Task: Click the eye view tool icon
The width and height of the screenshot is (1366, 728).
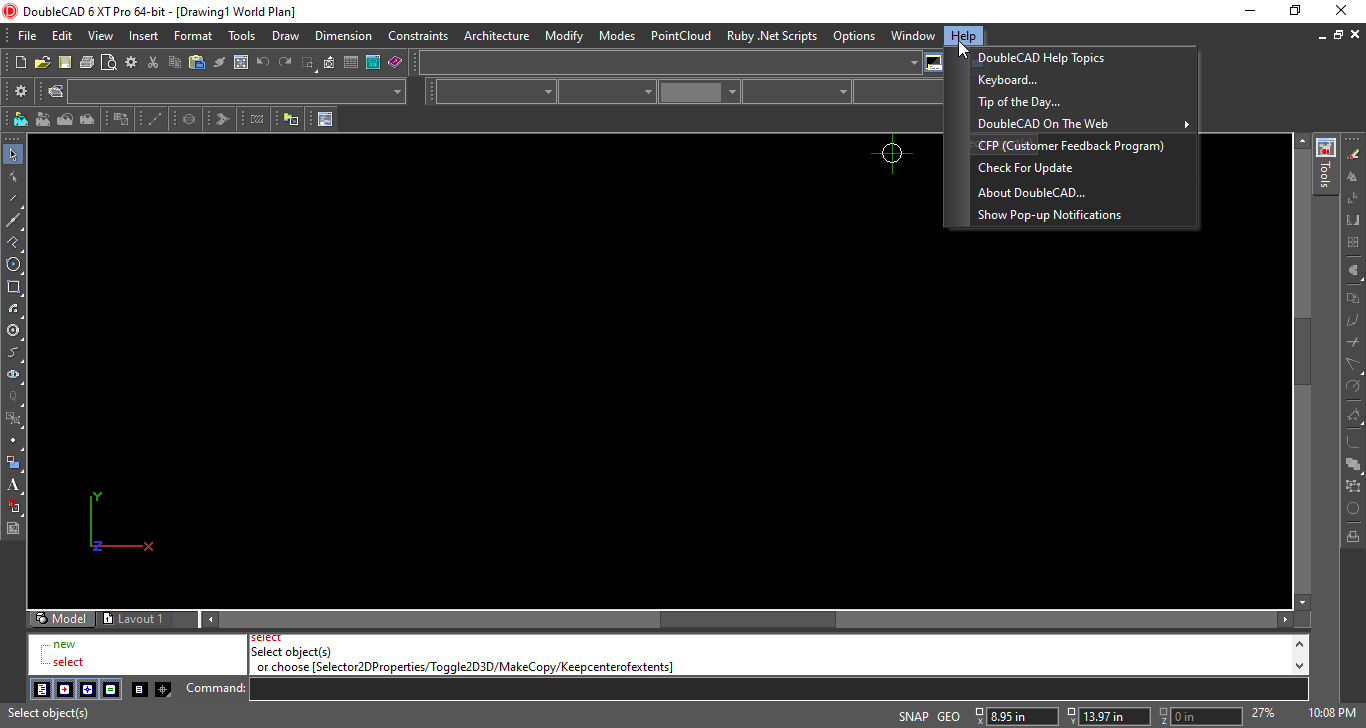Action: 13,374
